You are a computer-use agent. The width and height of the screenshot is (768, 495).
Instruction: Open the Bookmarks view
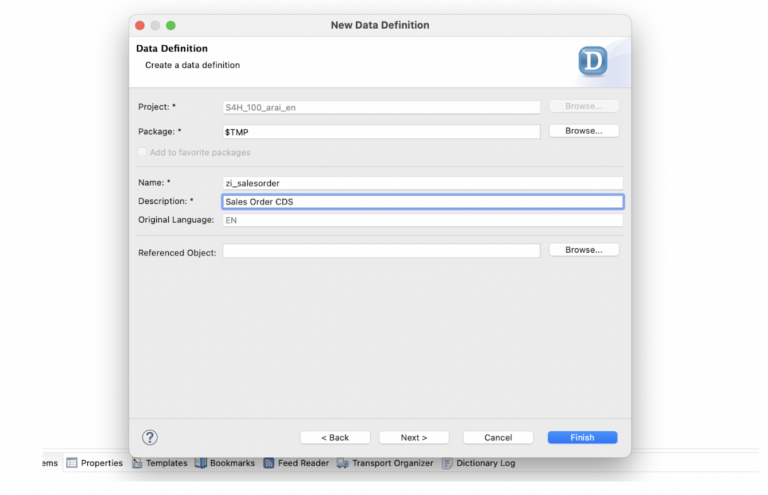tap(231, 463)
